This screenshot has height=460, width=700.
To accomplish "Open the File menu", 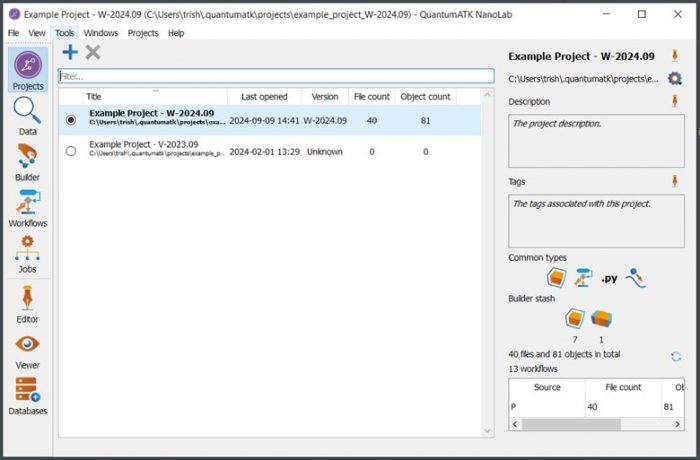I will (x=13, y=33).
